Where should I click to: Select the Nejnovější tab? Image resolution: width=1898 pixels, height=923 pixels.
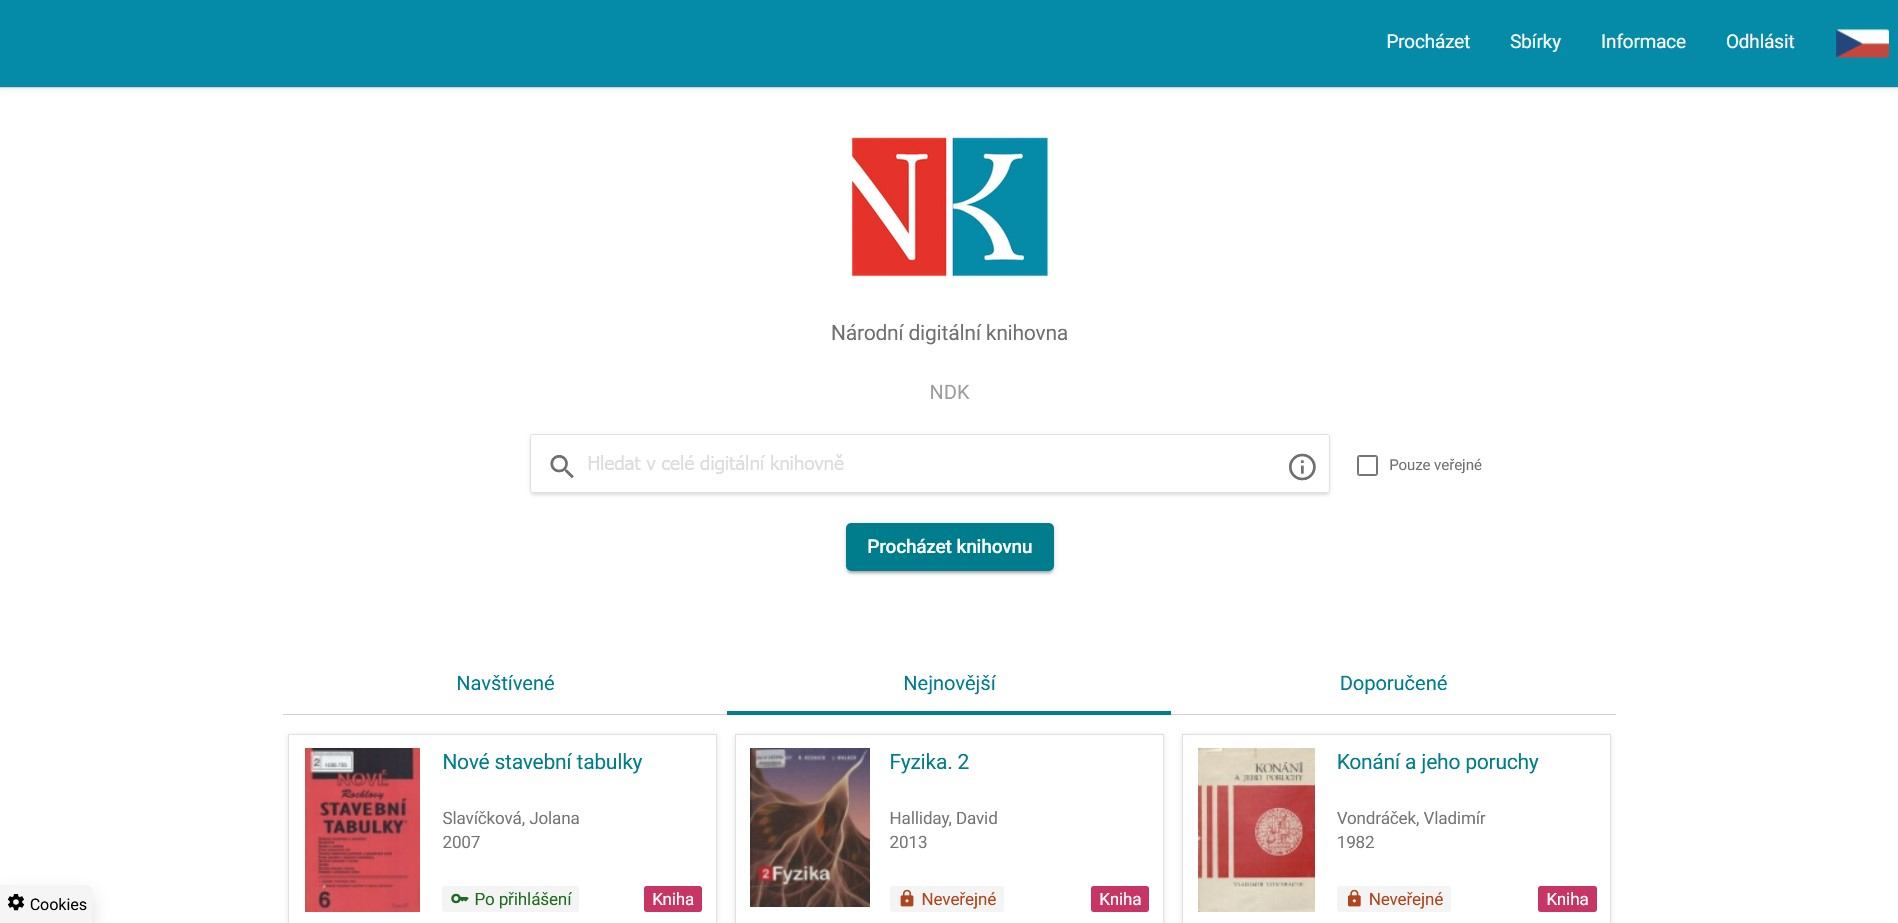(949, 683)
